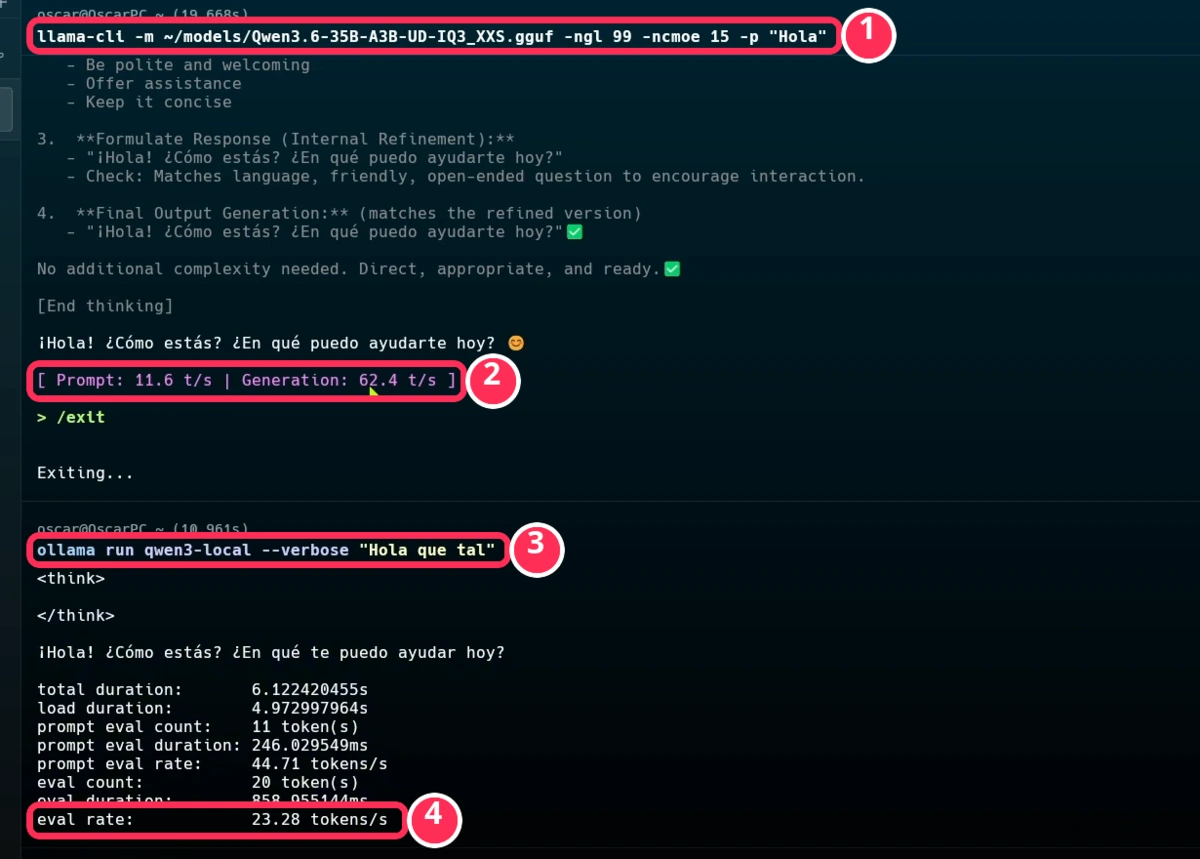Viewport: 1200px width, 859px height.
Task: Click the "Prompt: 11.6 t/s" statistic
Action: (134, 380)
